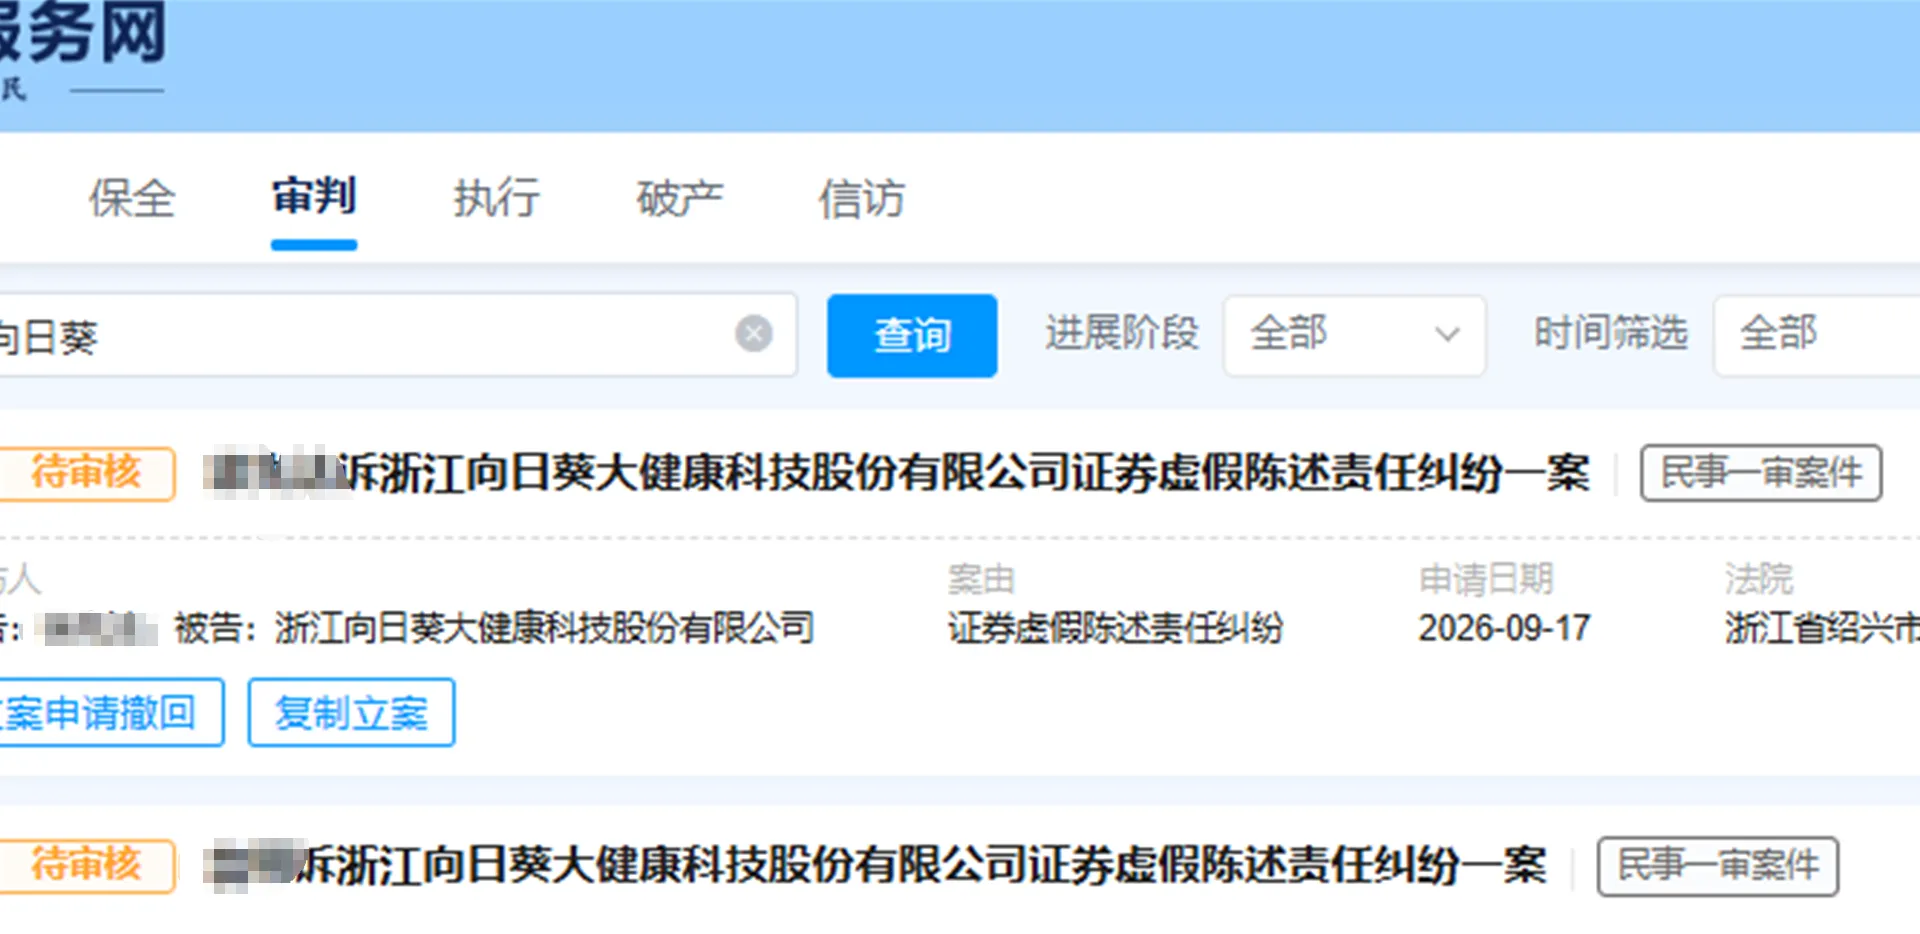Click the second case's 待审核 status tag
Viewport: 1920px width, 934px height.
click(87, 865)
